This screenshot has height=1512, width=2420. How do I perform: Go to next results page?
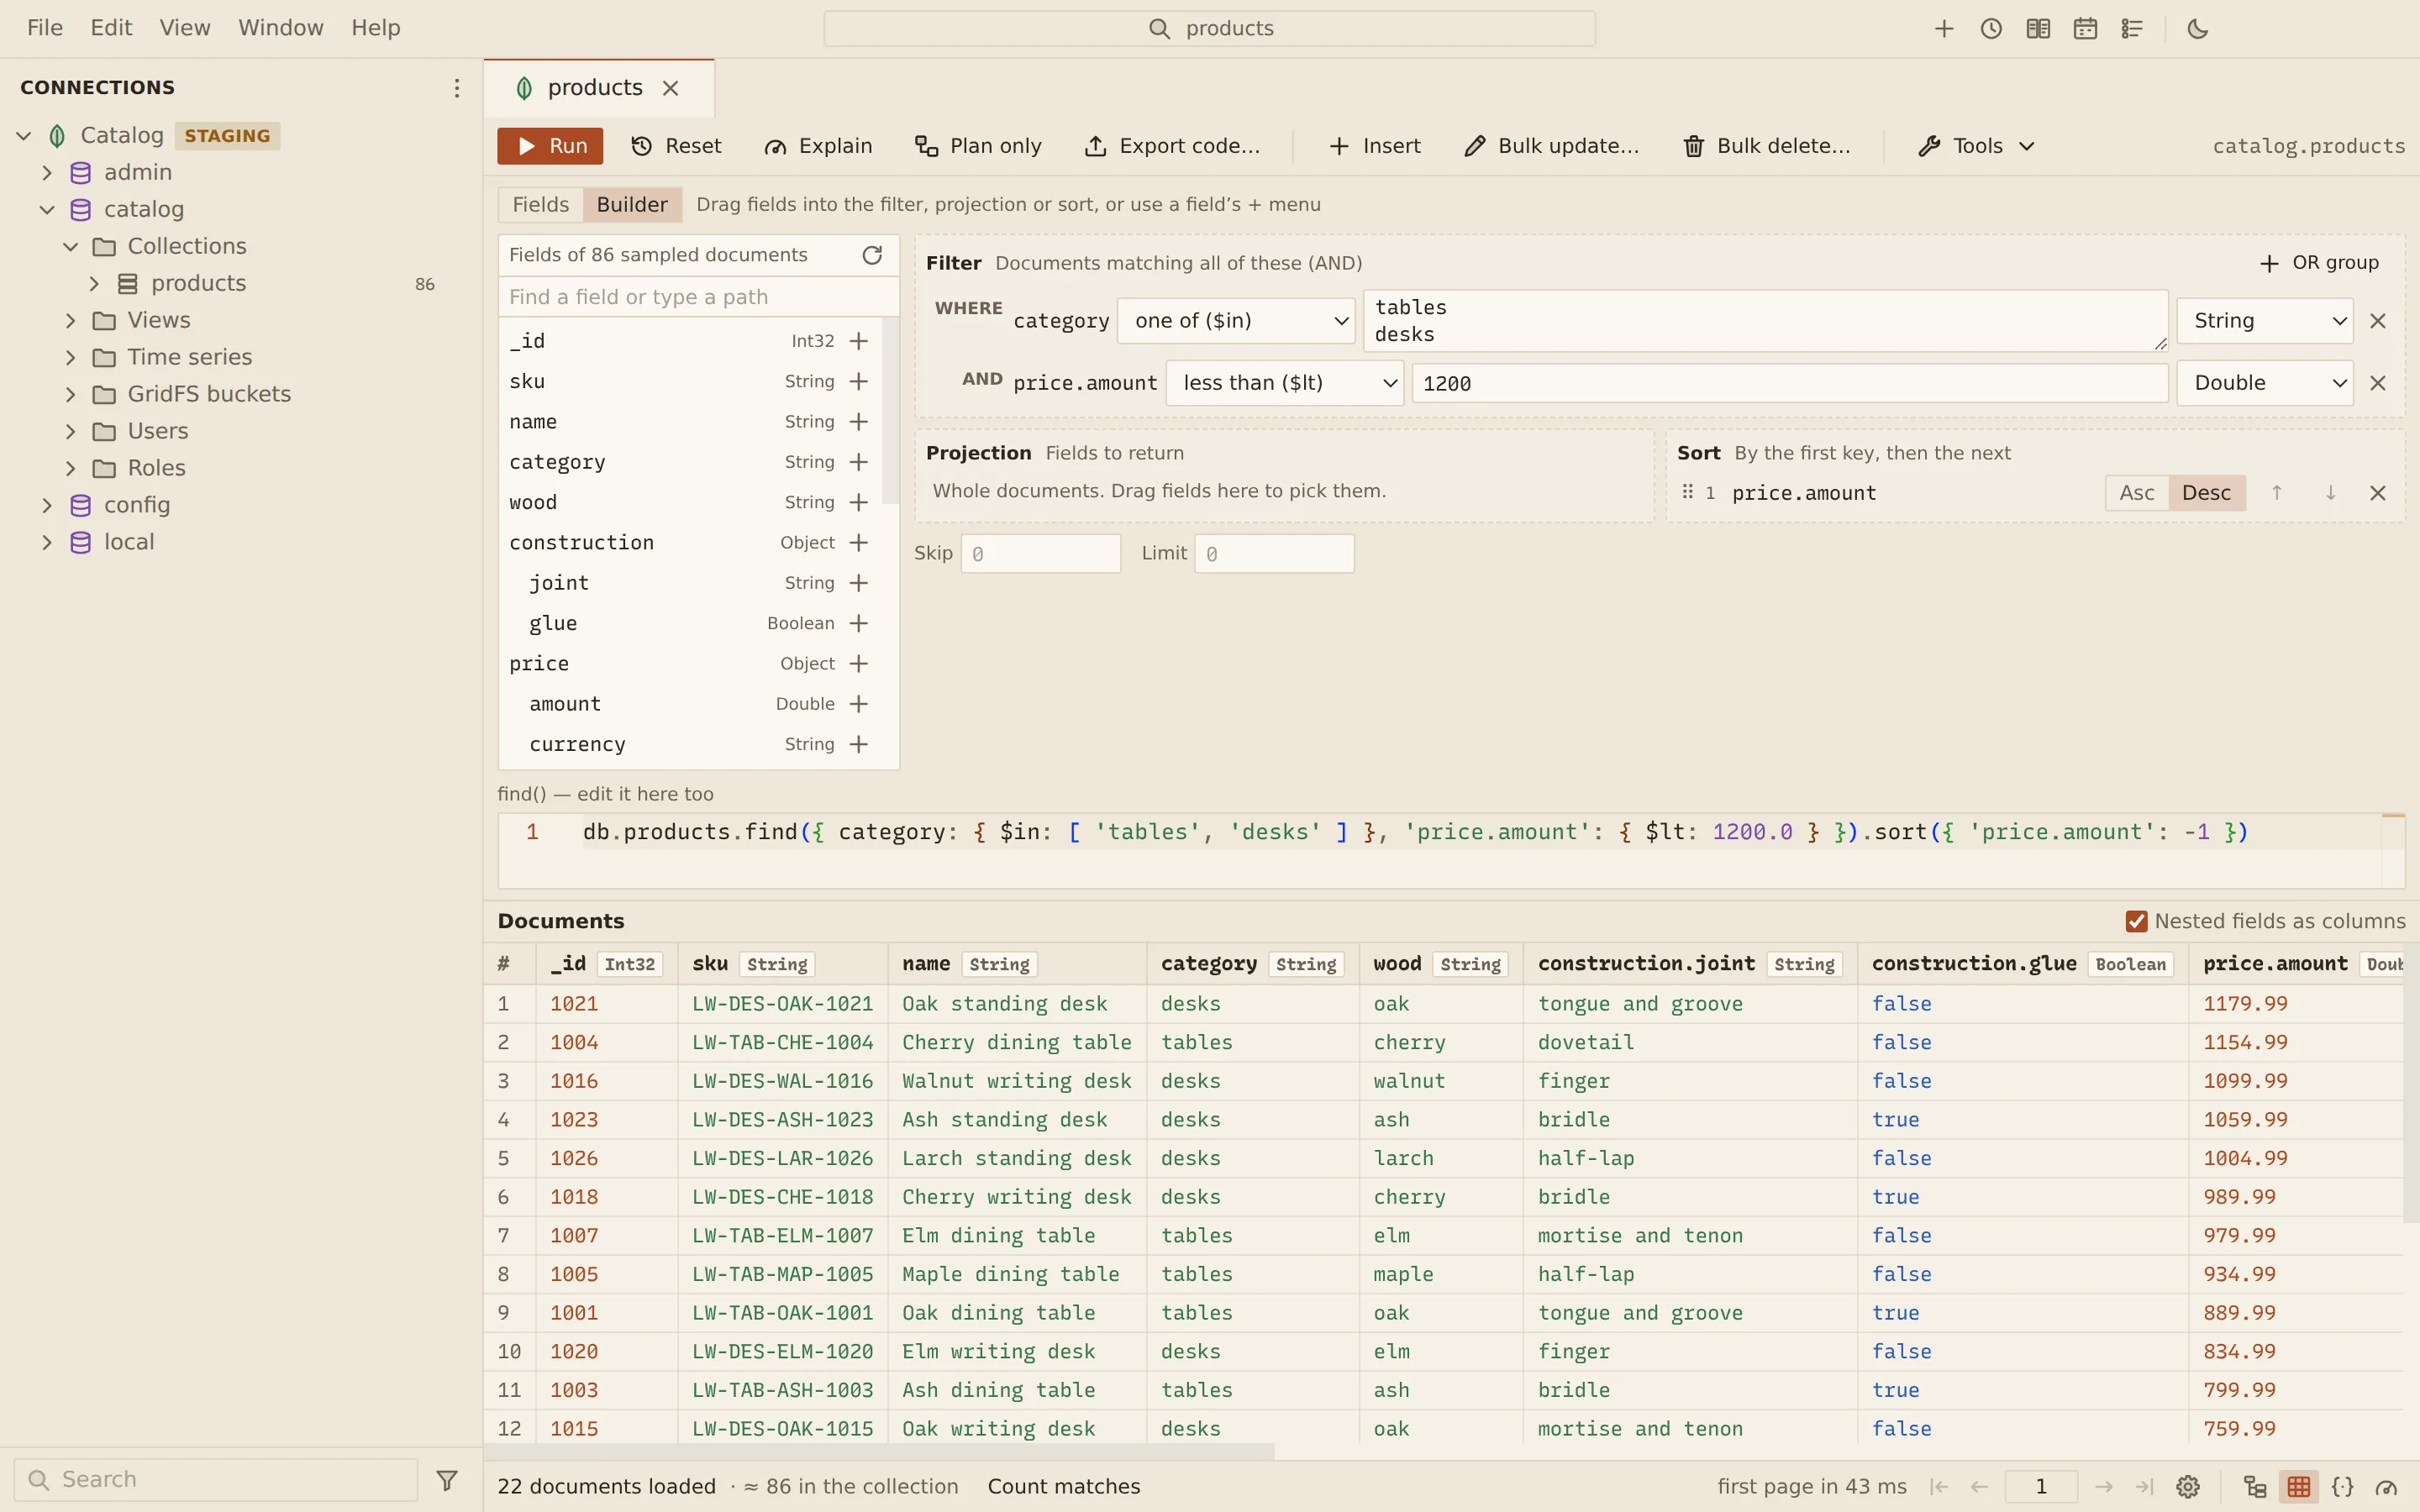(2104, 1487)
